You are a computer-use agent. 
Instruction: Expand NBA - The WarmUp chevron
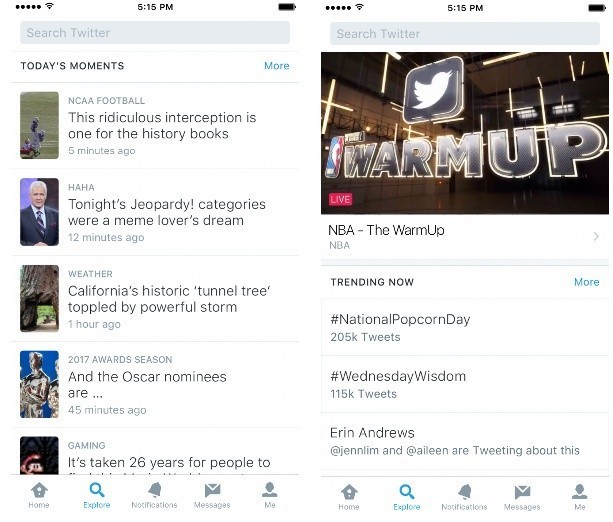click(596, 237)
